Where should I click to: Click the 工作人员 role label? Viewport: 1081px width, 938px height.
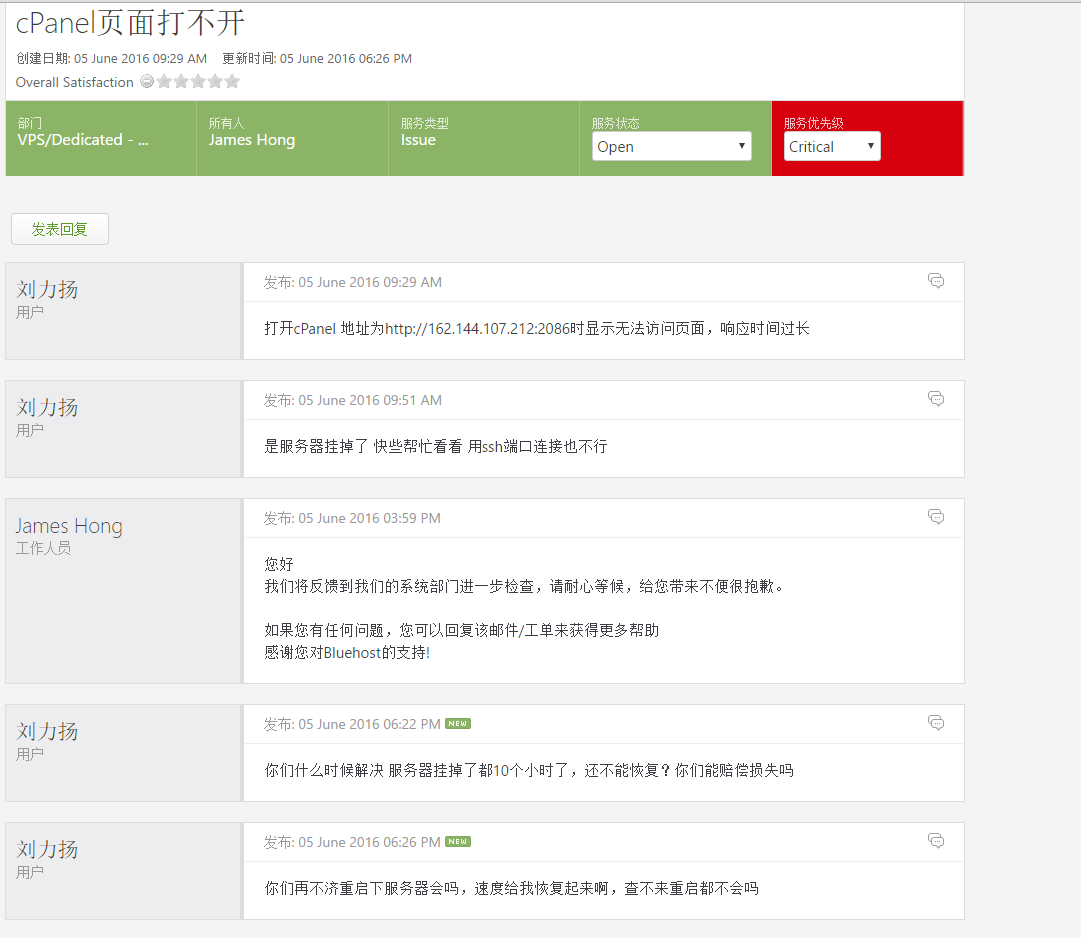[x=43, y=549]
